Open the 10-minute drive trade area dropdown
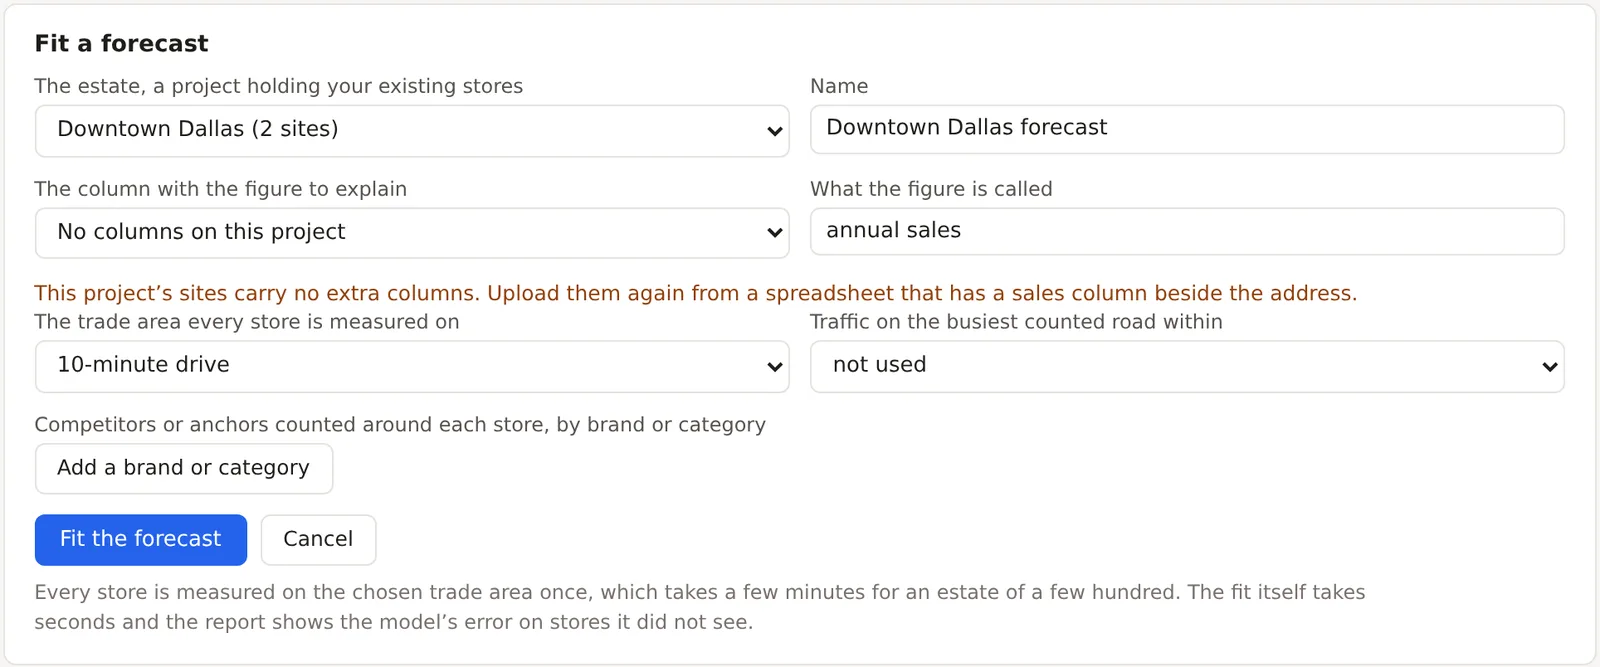The width and height of the screenshot is (1600, 667). [x=412, y=366]
